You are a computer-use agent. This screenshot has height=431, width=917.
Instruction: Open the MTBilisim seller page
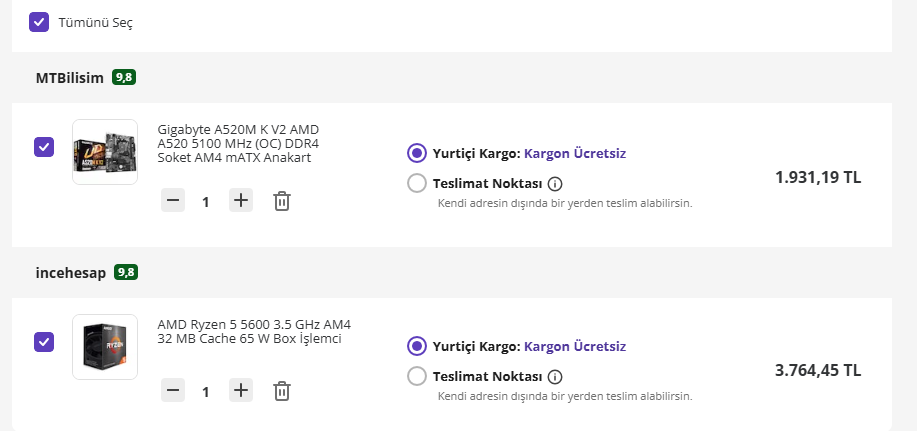[x=70, y=78]
